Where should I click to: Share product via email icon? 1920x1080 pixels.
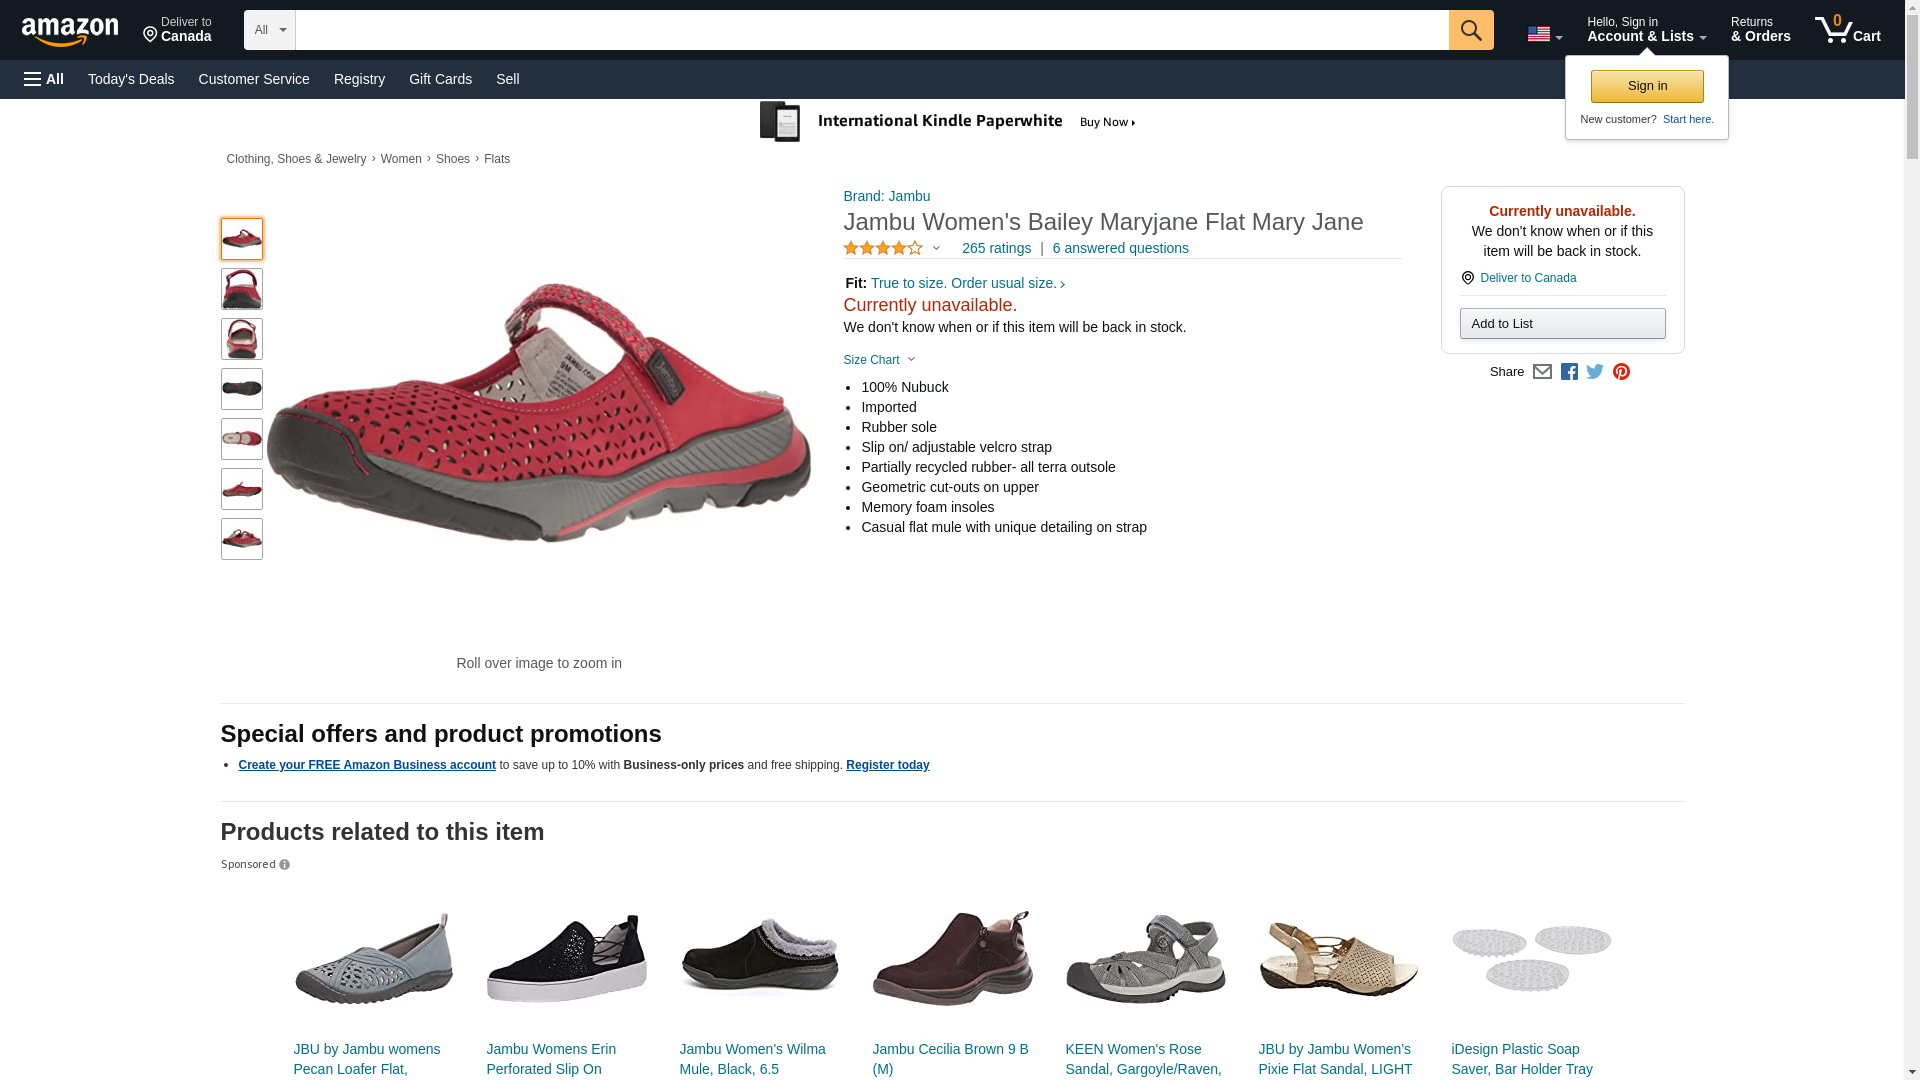[1542, 372]
